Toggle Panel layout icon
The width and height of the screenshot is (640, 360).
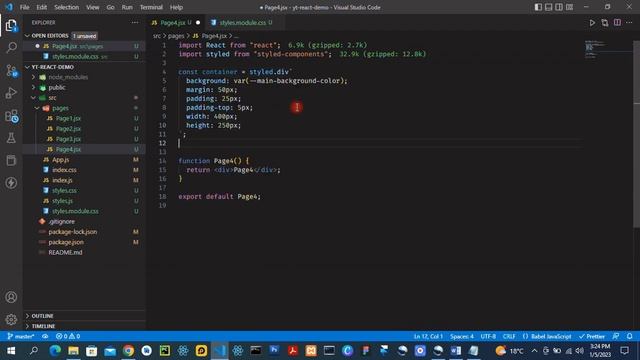[549, 7]
